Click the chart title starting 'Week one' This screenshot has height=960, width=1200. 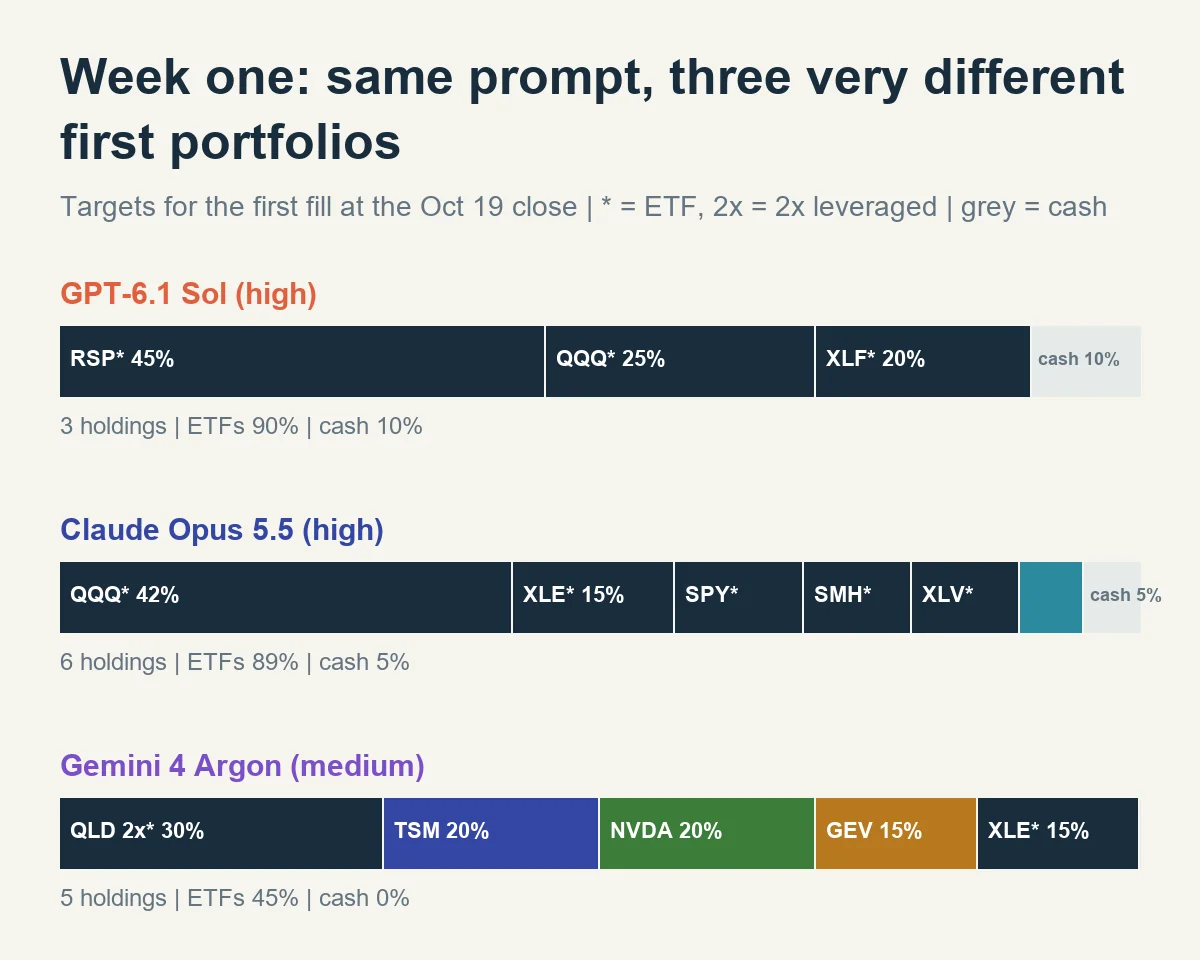pyautogui.click(x=592, y=110)
